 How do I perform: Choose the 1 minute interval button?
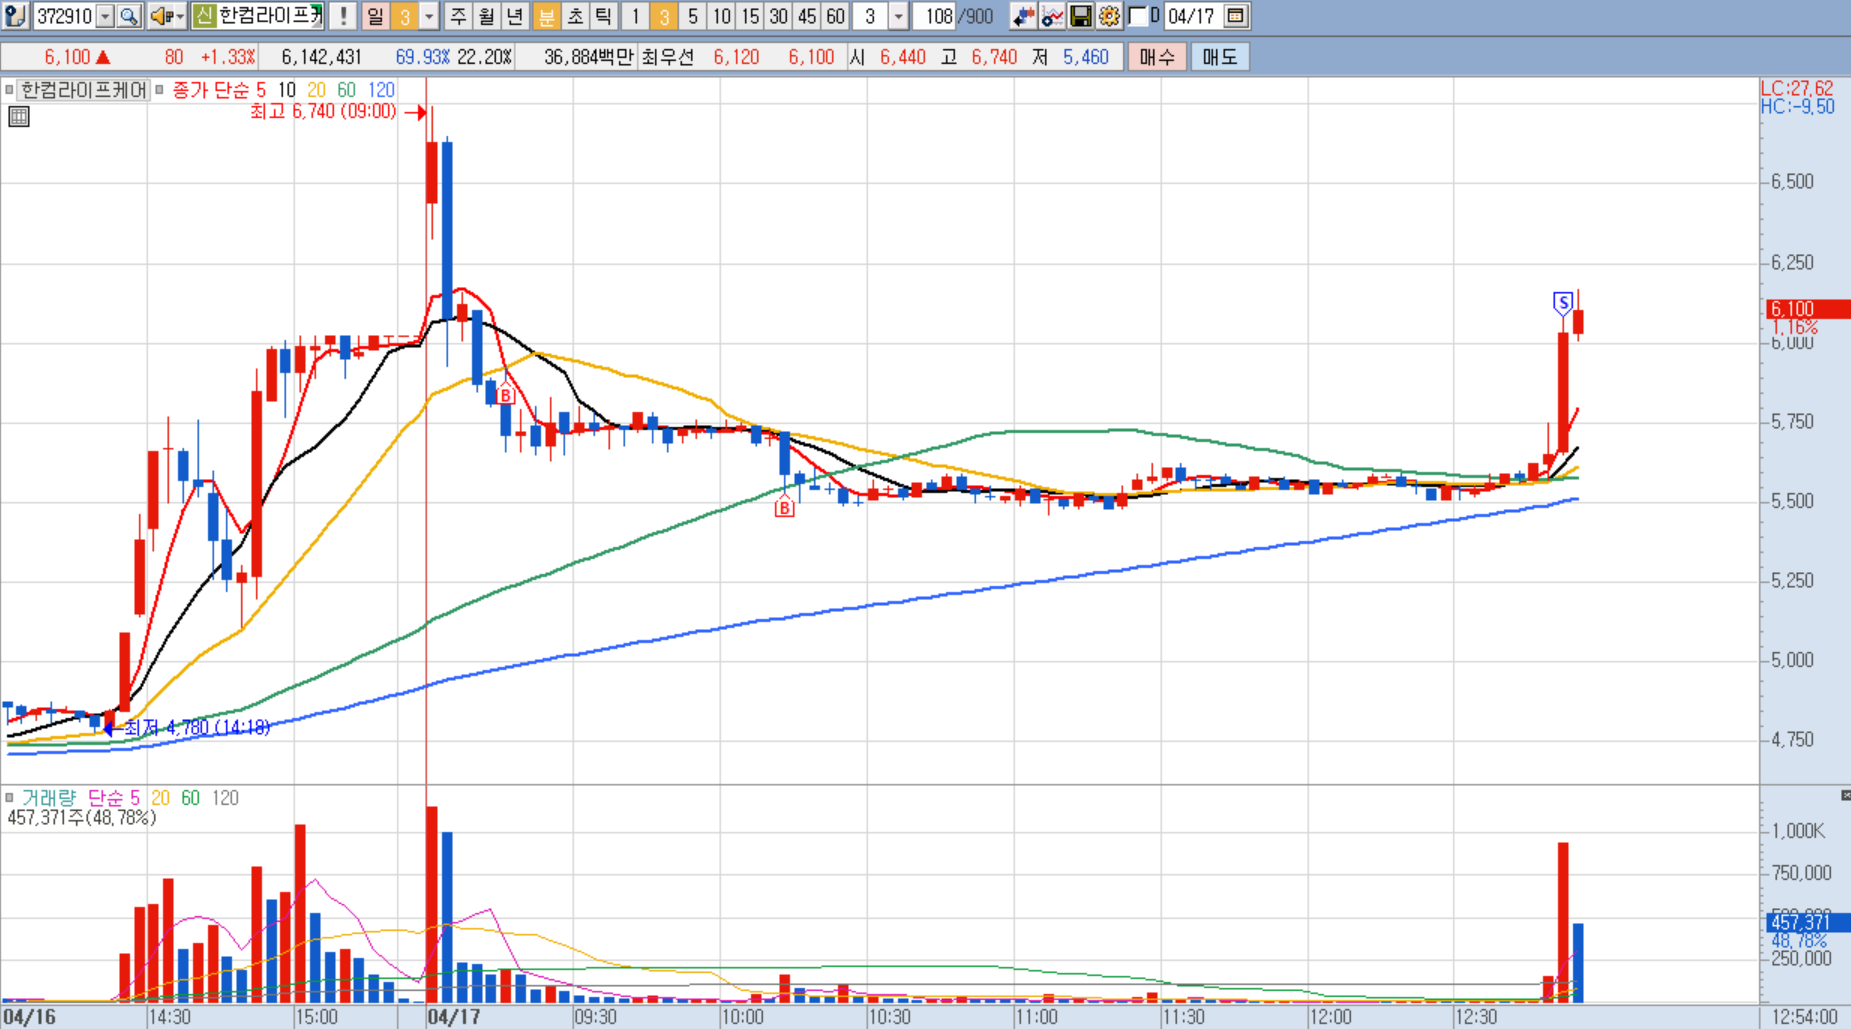pyautogui.click(x=635, y=16)
